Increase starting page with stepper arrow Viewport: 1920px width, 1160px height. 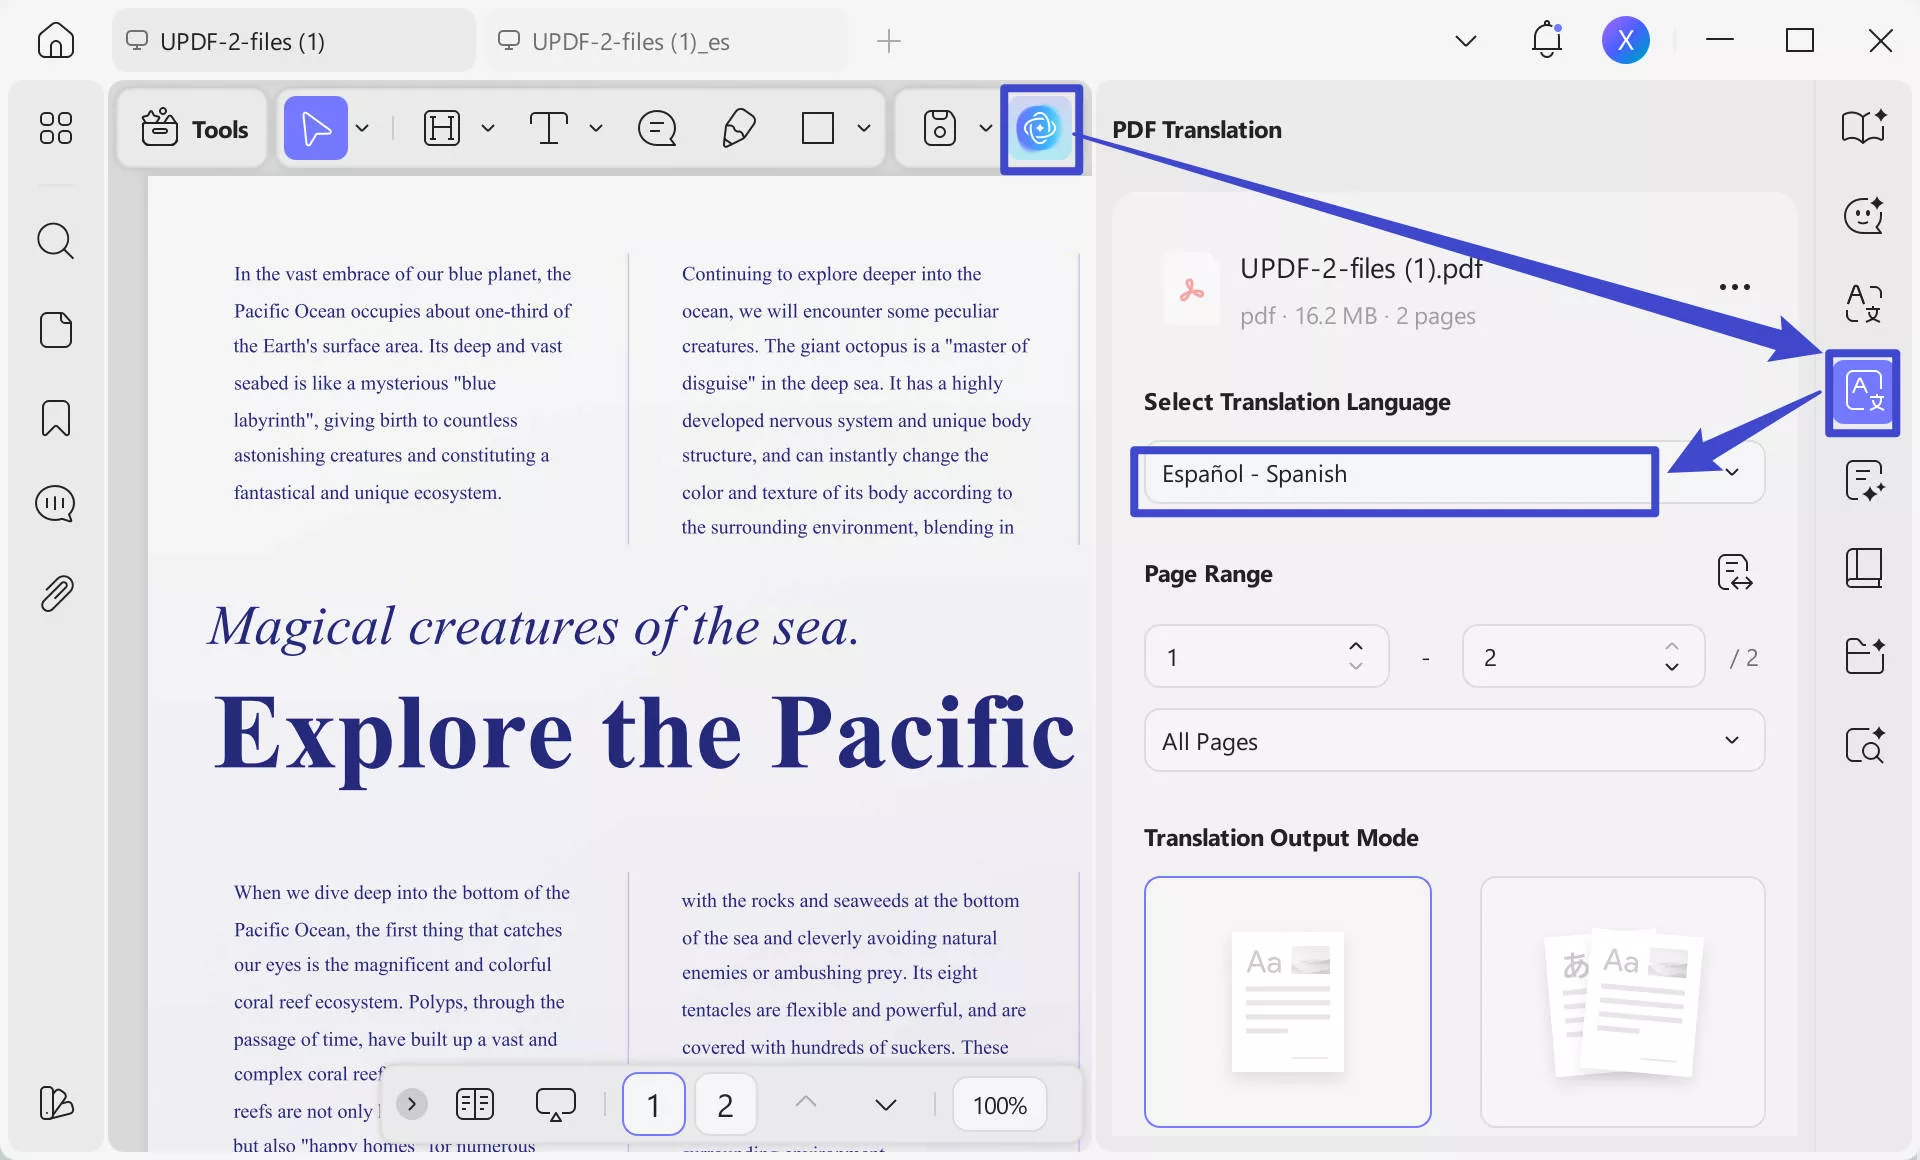coord(1356,647)
